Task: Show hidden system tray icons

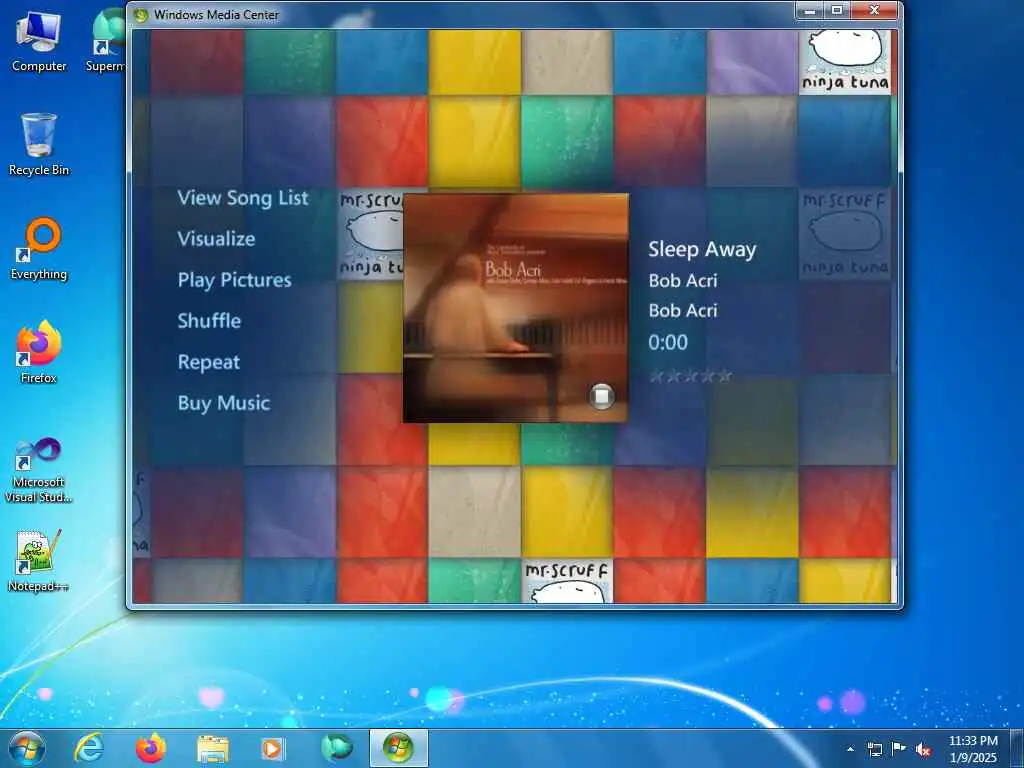Action: (850, 749)
